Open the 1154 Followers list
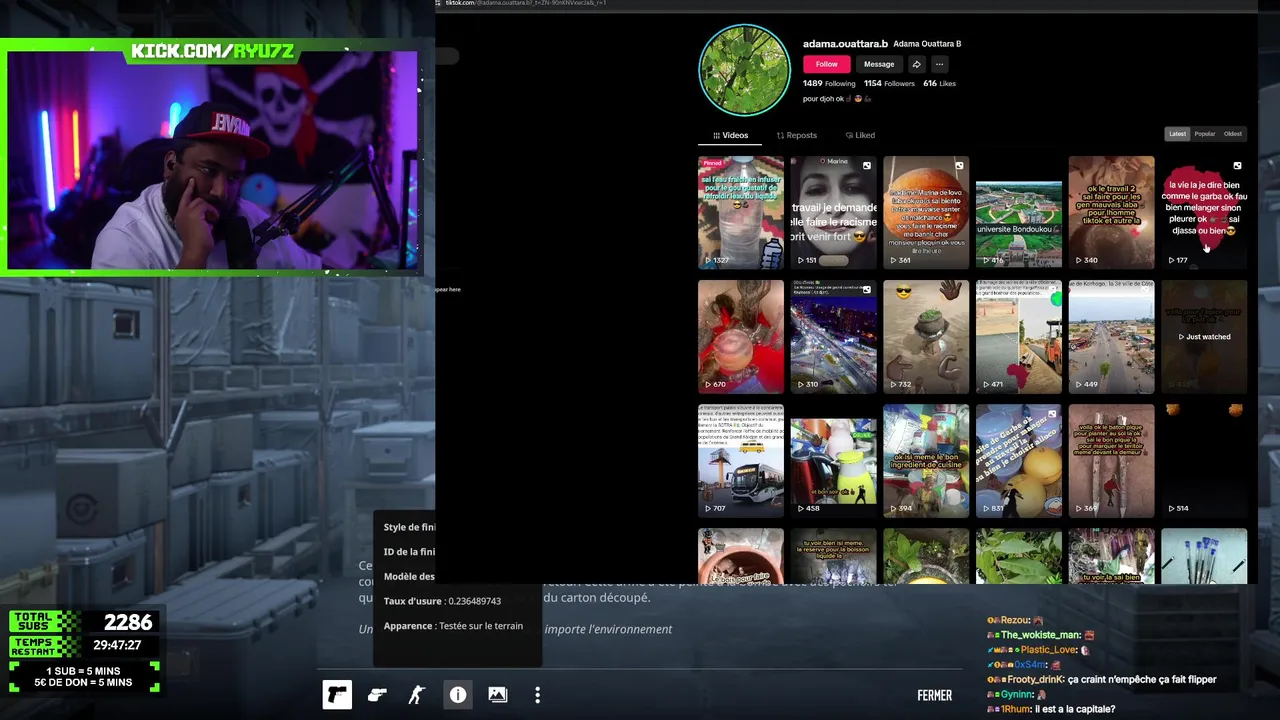This screenshot has width=1280, height=720. (x=889, y=84)
